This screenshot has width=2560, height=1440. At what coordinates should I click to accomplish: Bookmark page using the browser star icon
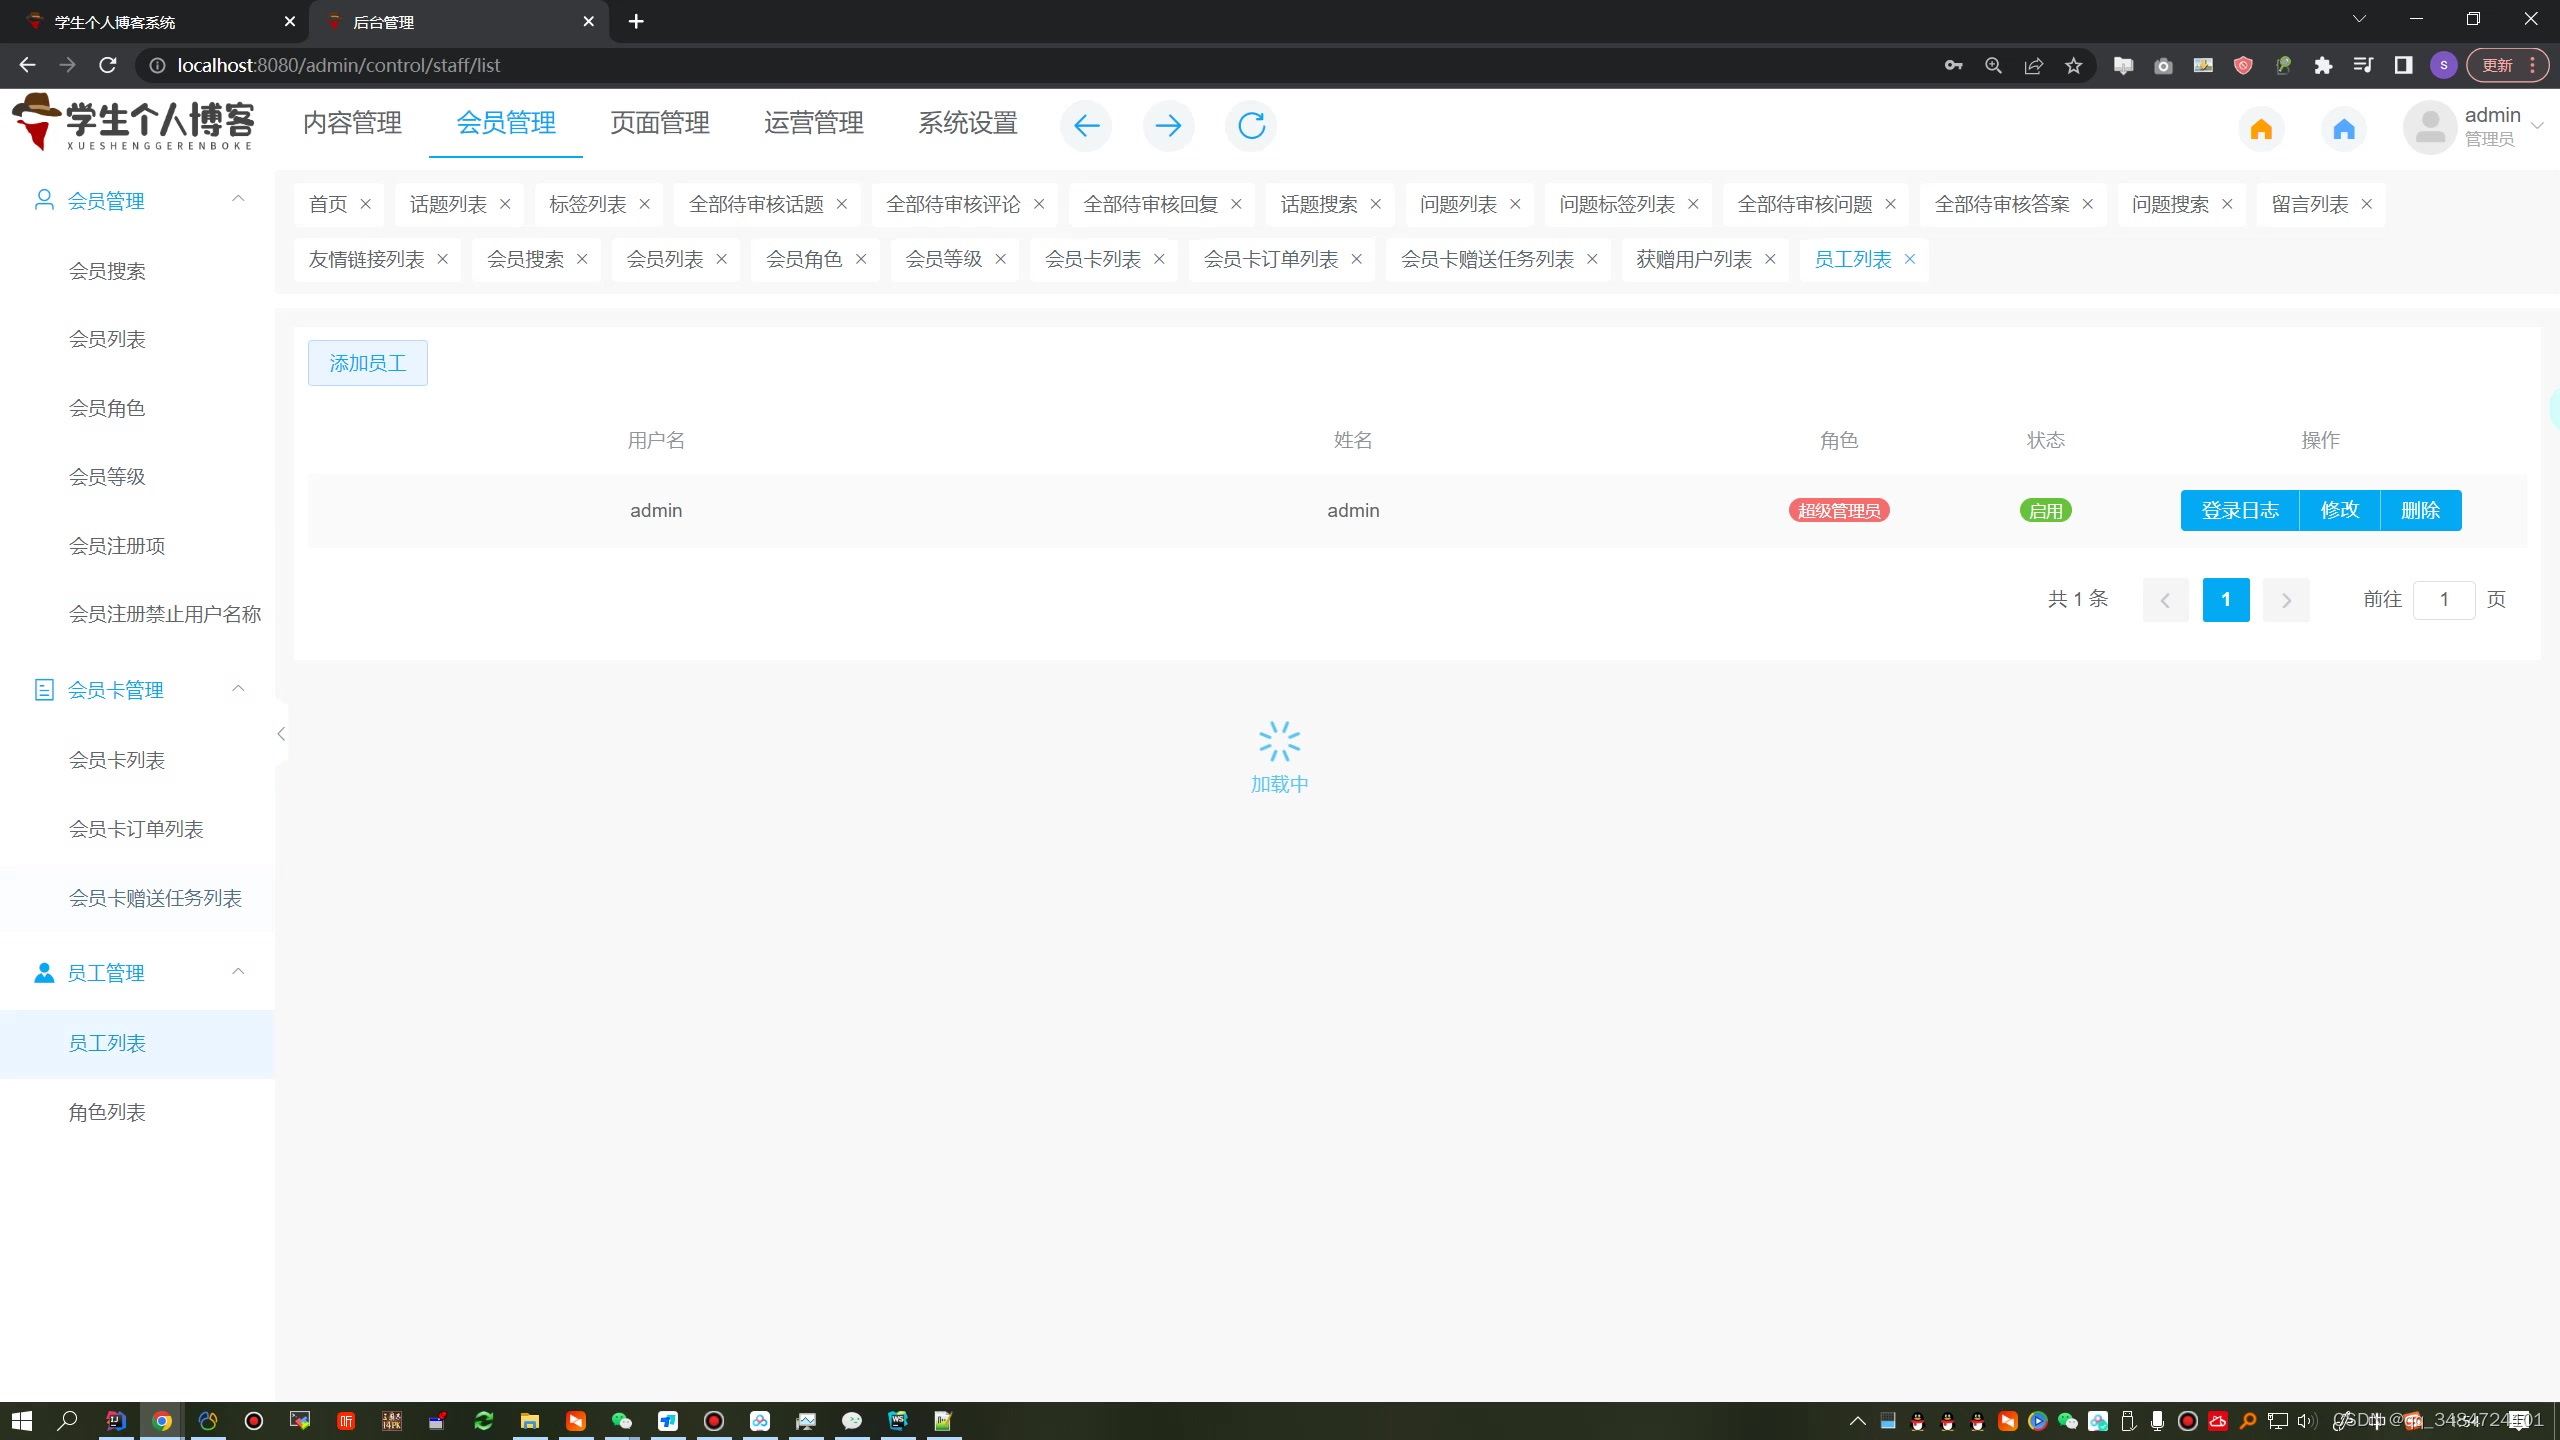pyautogui.click(x=2074, y=65)
